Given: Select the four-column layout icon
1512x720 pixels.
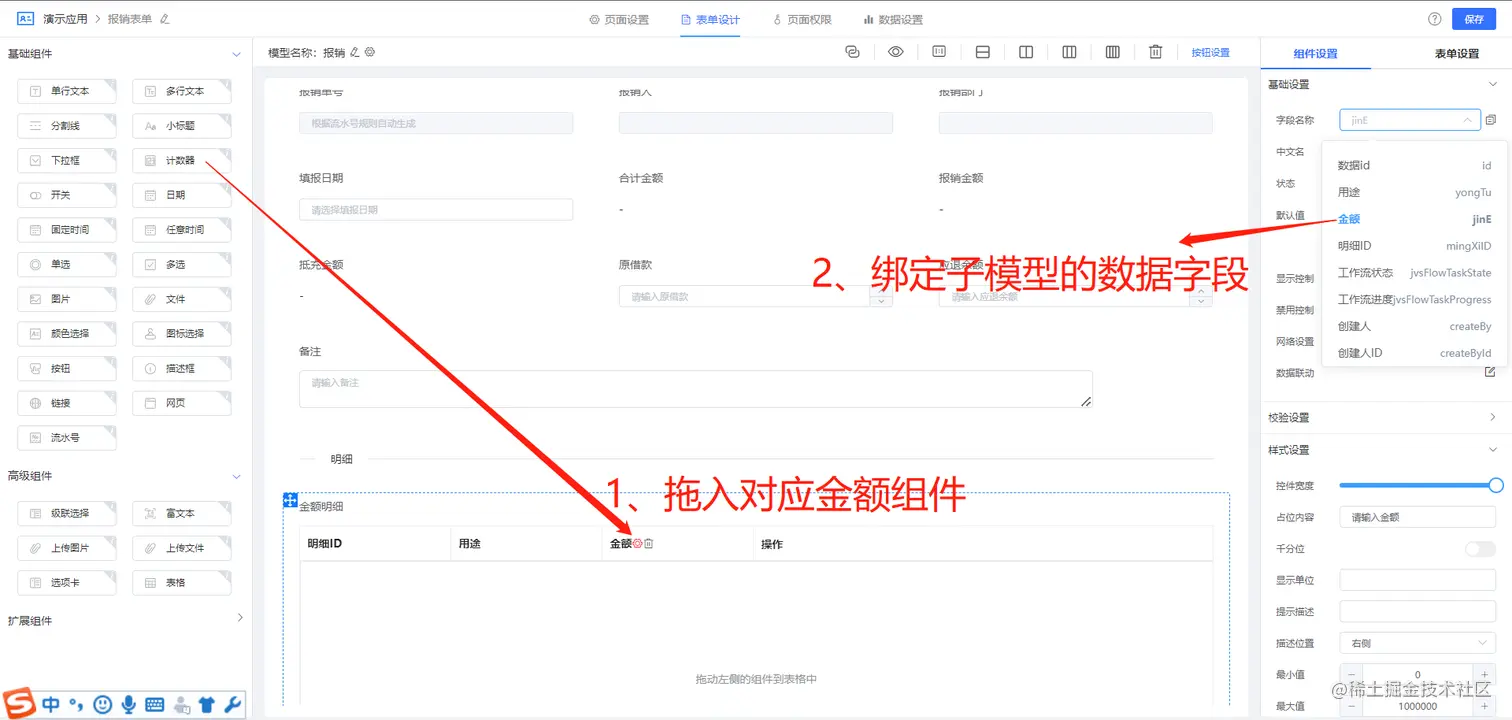Looking at the screenshot, I should (1112, 52).
